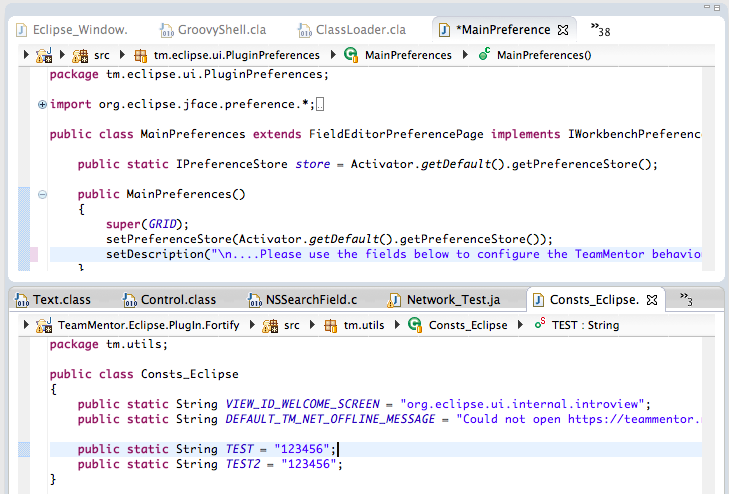Show hidden editors list marked 38
729x494 pixels.
click(600, 30)
